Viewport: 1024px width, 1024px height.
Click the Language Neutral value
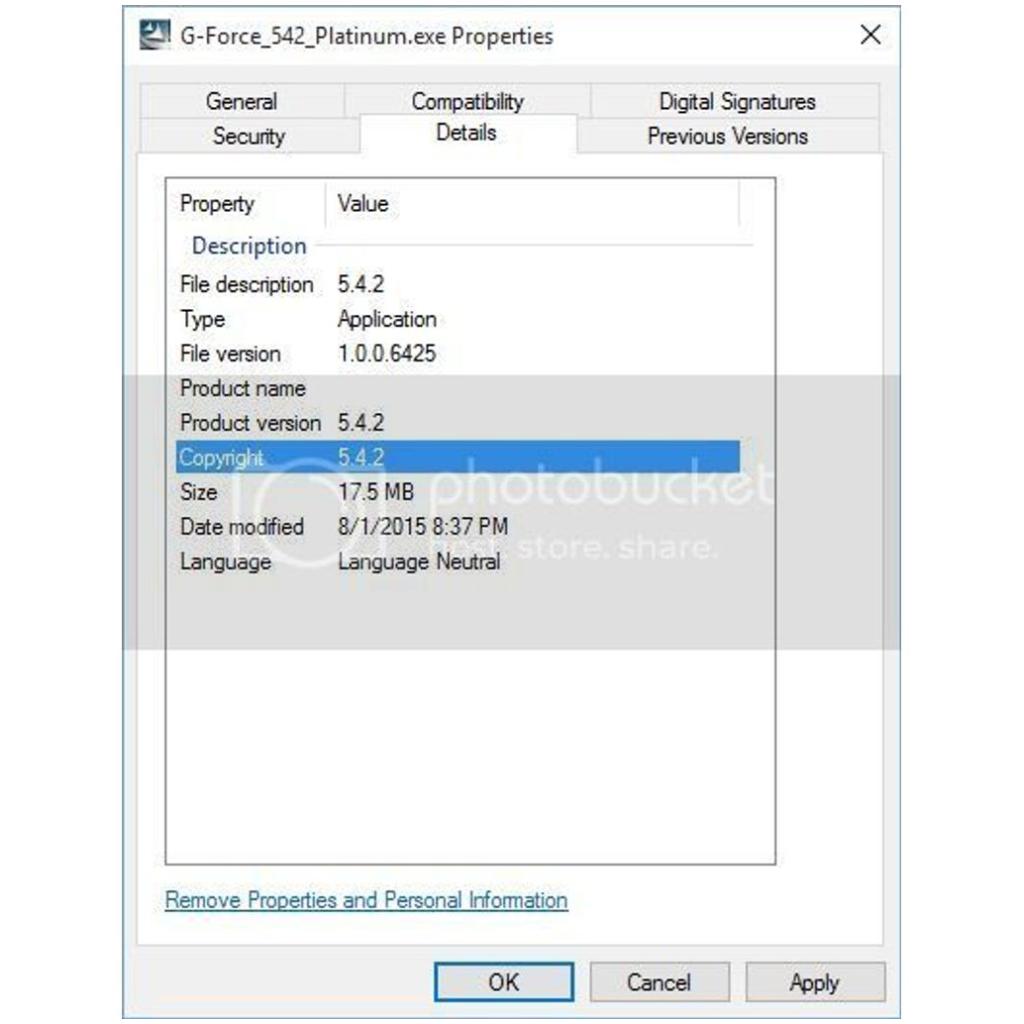click(x=419, y=562)
